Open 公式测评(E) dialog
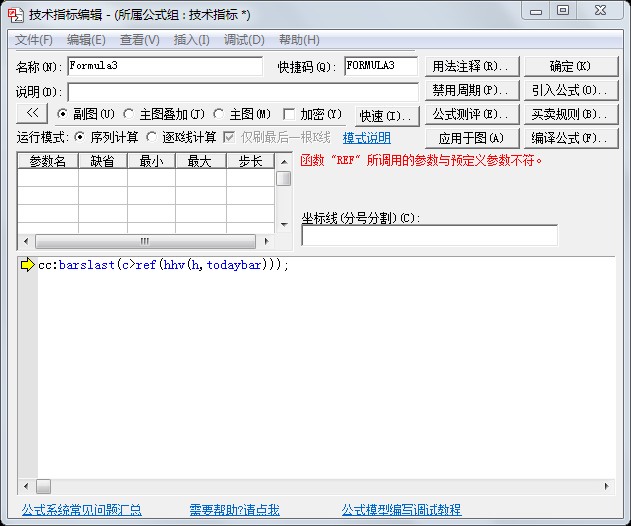Screen dimensions: 631x526 [x=472, y=114]
